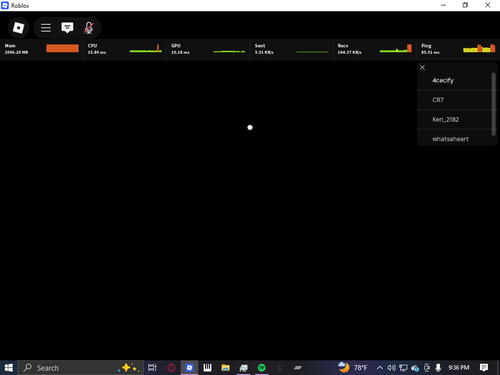Open File Explorer from the taskbar
Image resolution: width=500 pixels, height=375 pixels.
coord(226,368)
